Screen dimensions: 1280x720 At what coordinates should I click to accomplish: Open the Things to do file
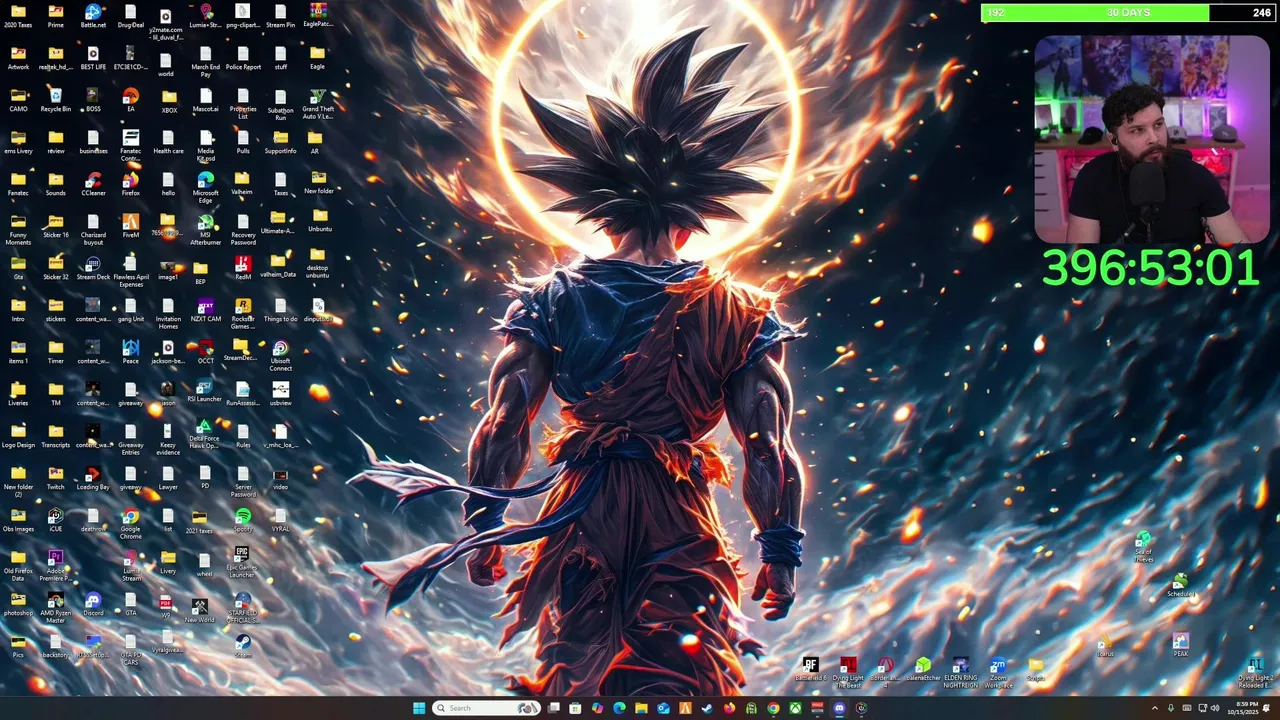pyautogui.click(x=281, y=309)
